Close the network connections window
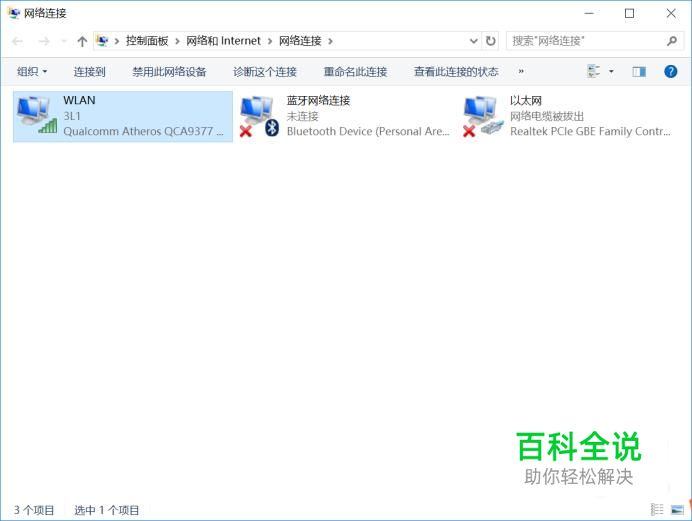This screenshot has width=692, height=521. pos(671,13)
